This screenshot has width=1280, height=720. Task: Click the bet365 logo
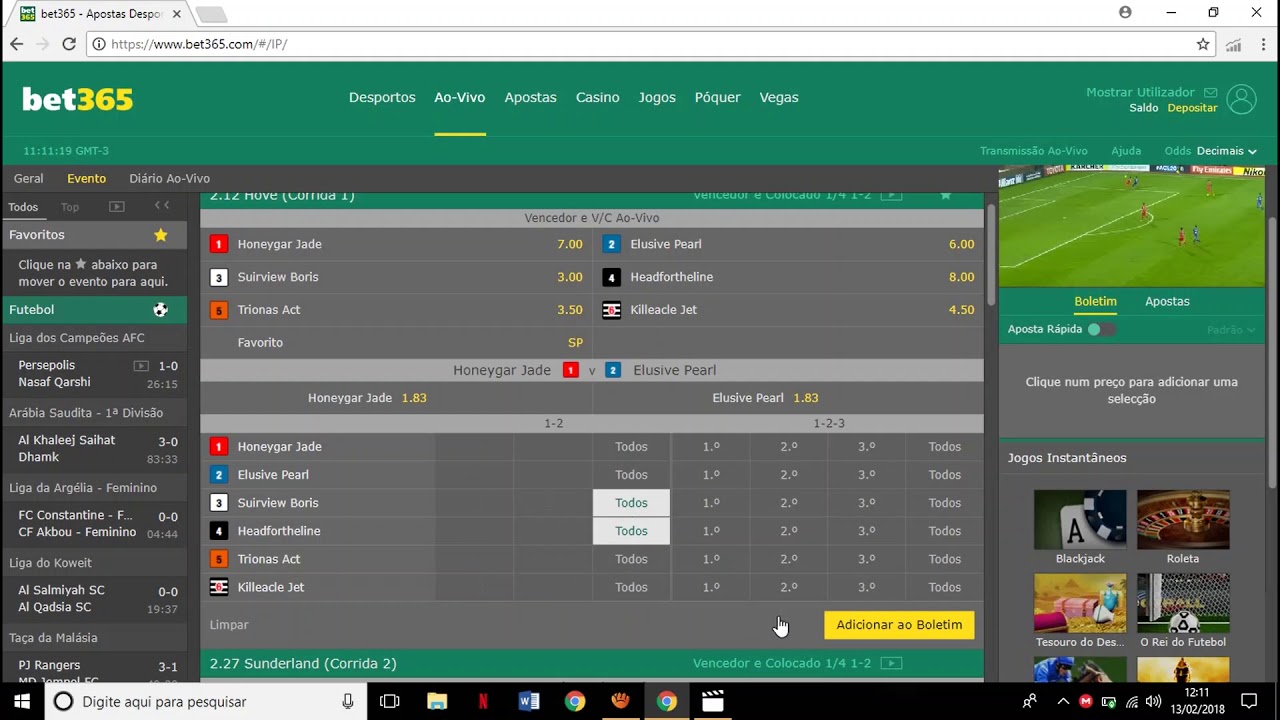77,99
